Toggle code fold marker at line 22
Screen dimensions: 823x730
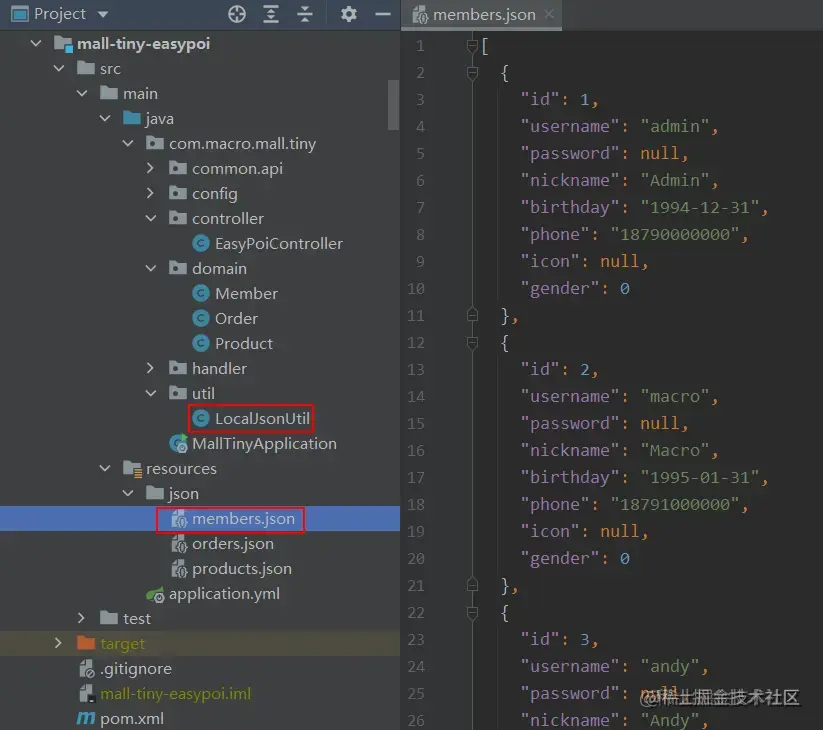tap(472, 613)
